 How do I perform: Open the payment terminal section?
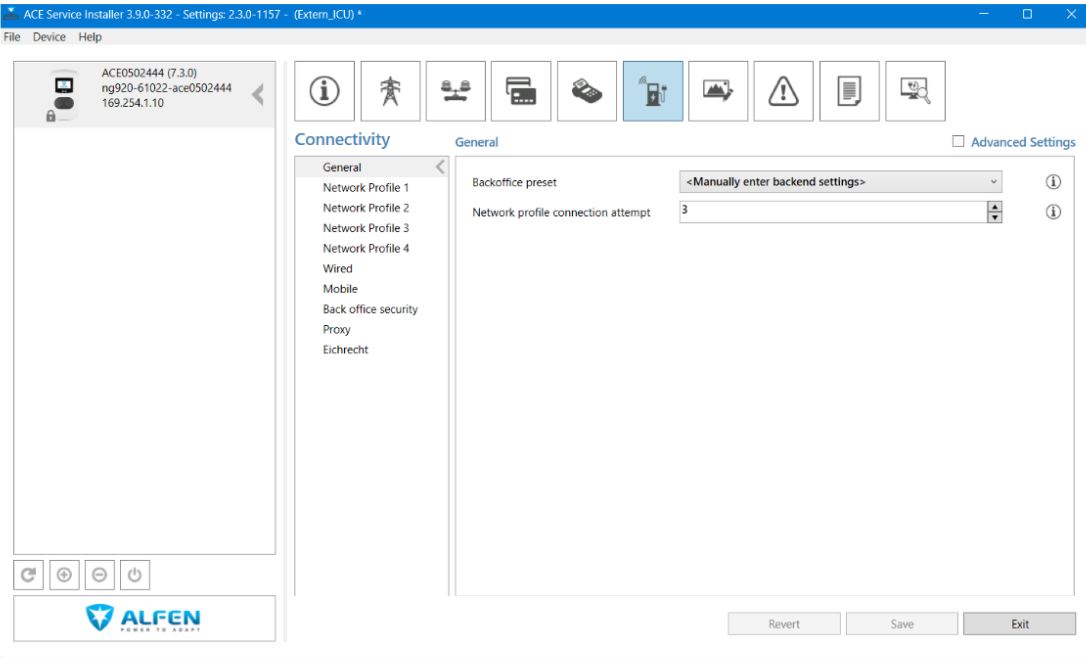587,91
